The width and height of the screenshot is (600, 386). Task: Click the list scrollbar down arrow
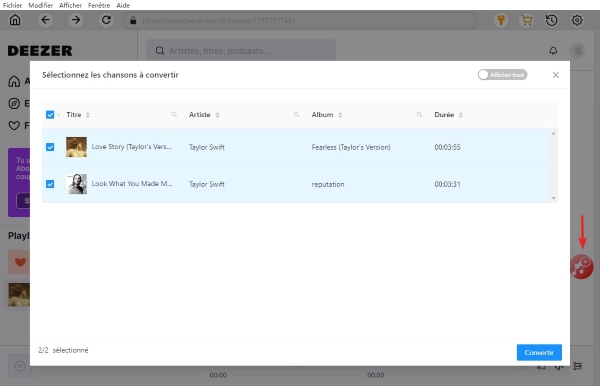coord(553,198)
